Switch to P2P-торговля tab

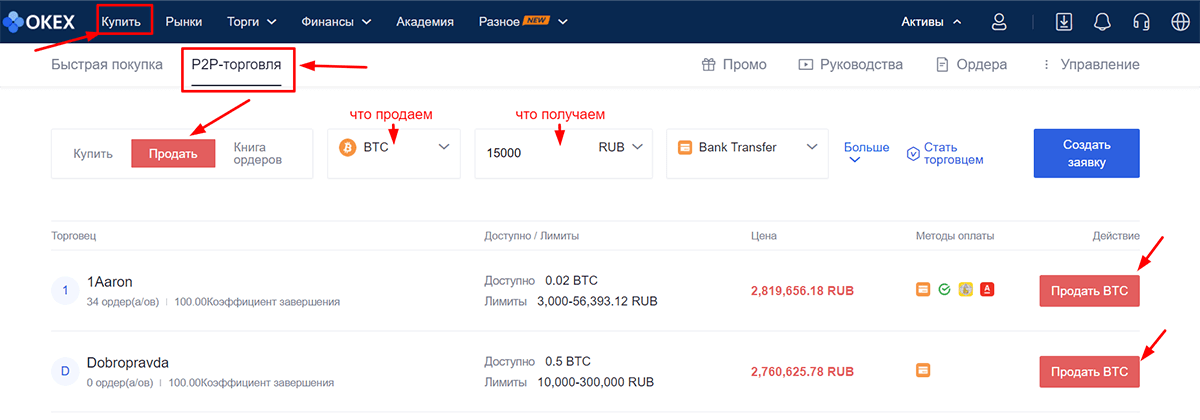point(238,64)
